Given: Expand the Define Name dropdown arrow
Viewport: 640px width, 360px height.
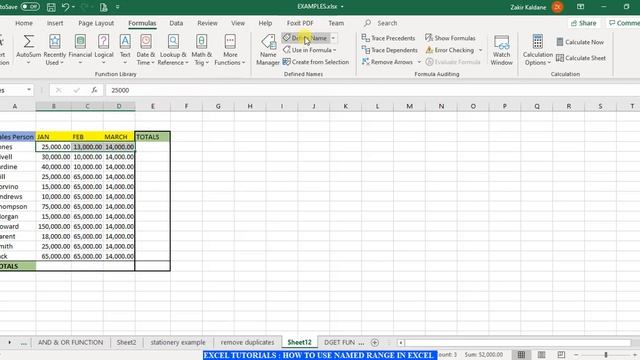Looking at the screenshot, I should 333,38.
